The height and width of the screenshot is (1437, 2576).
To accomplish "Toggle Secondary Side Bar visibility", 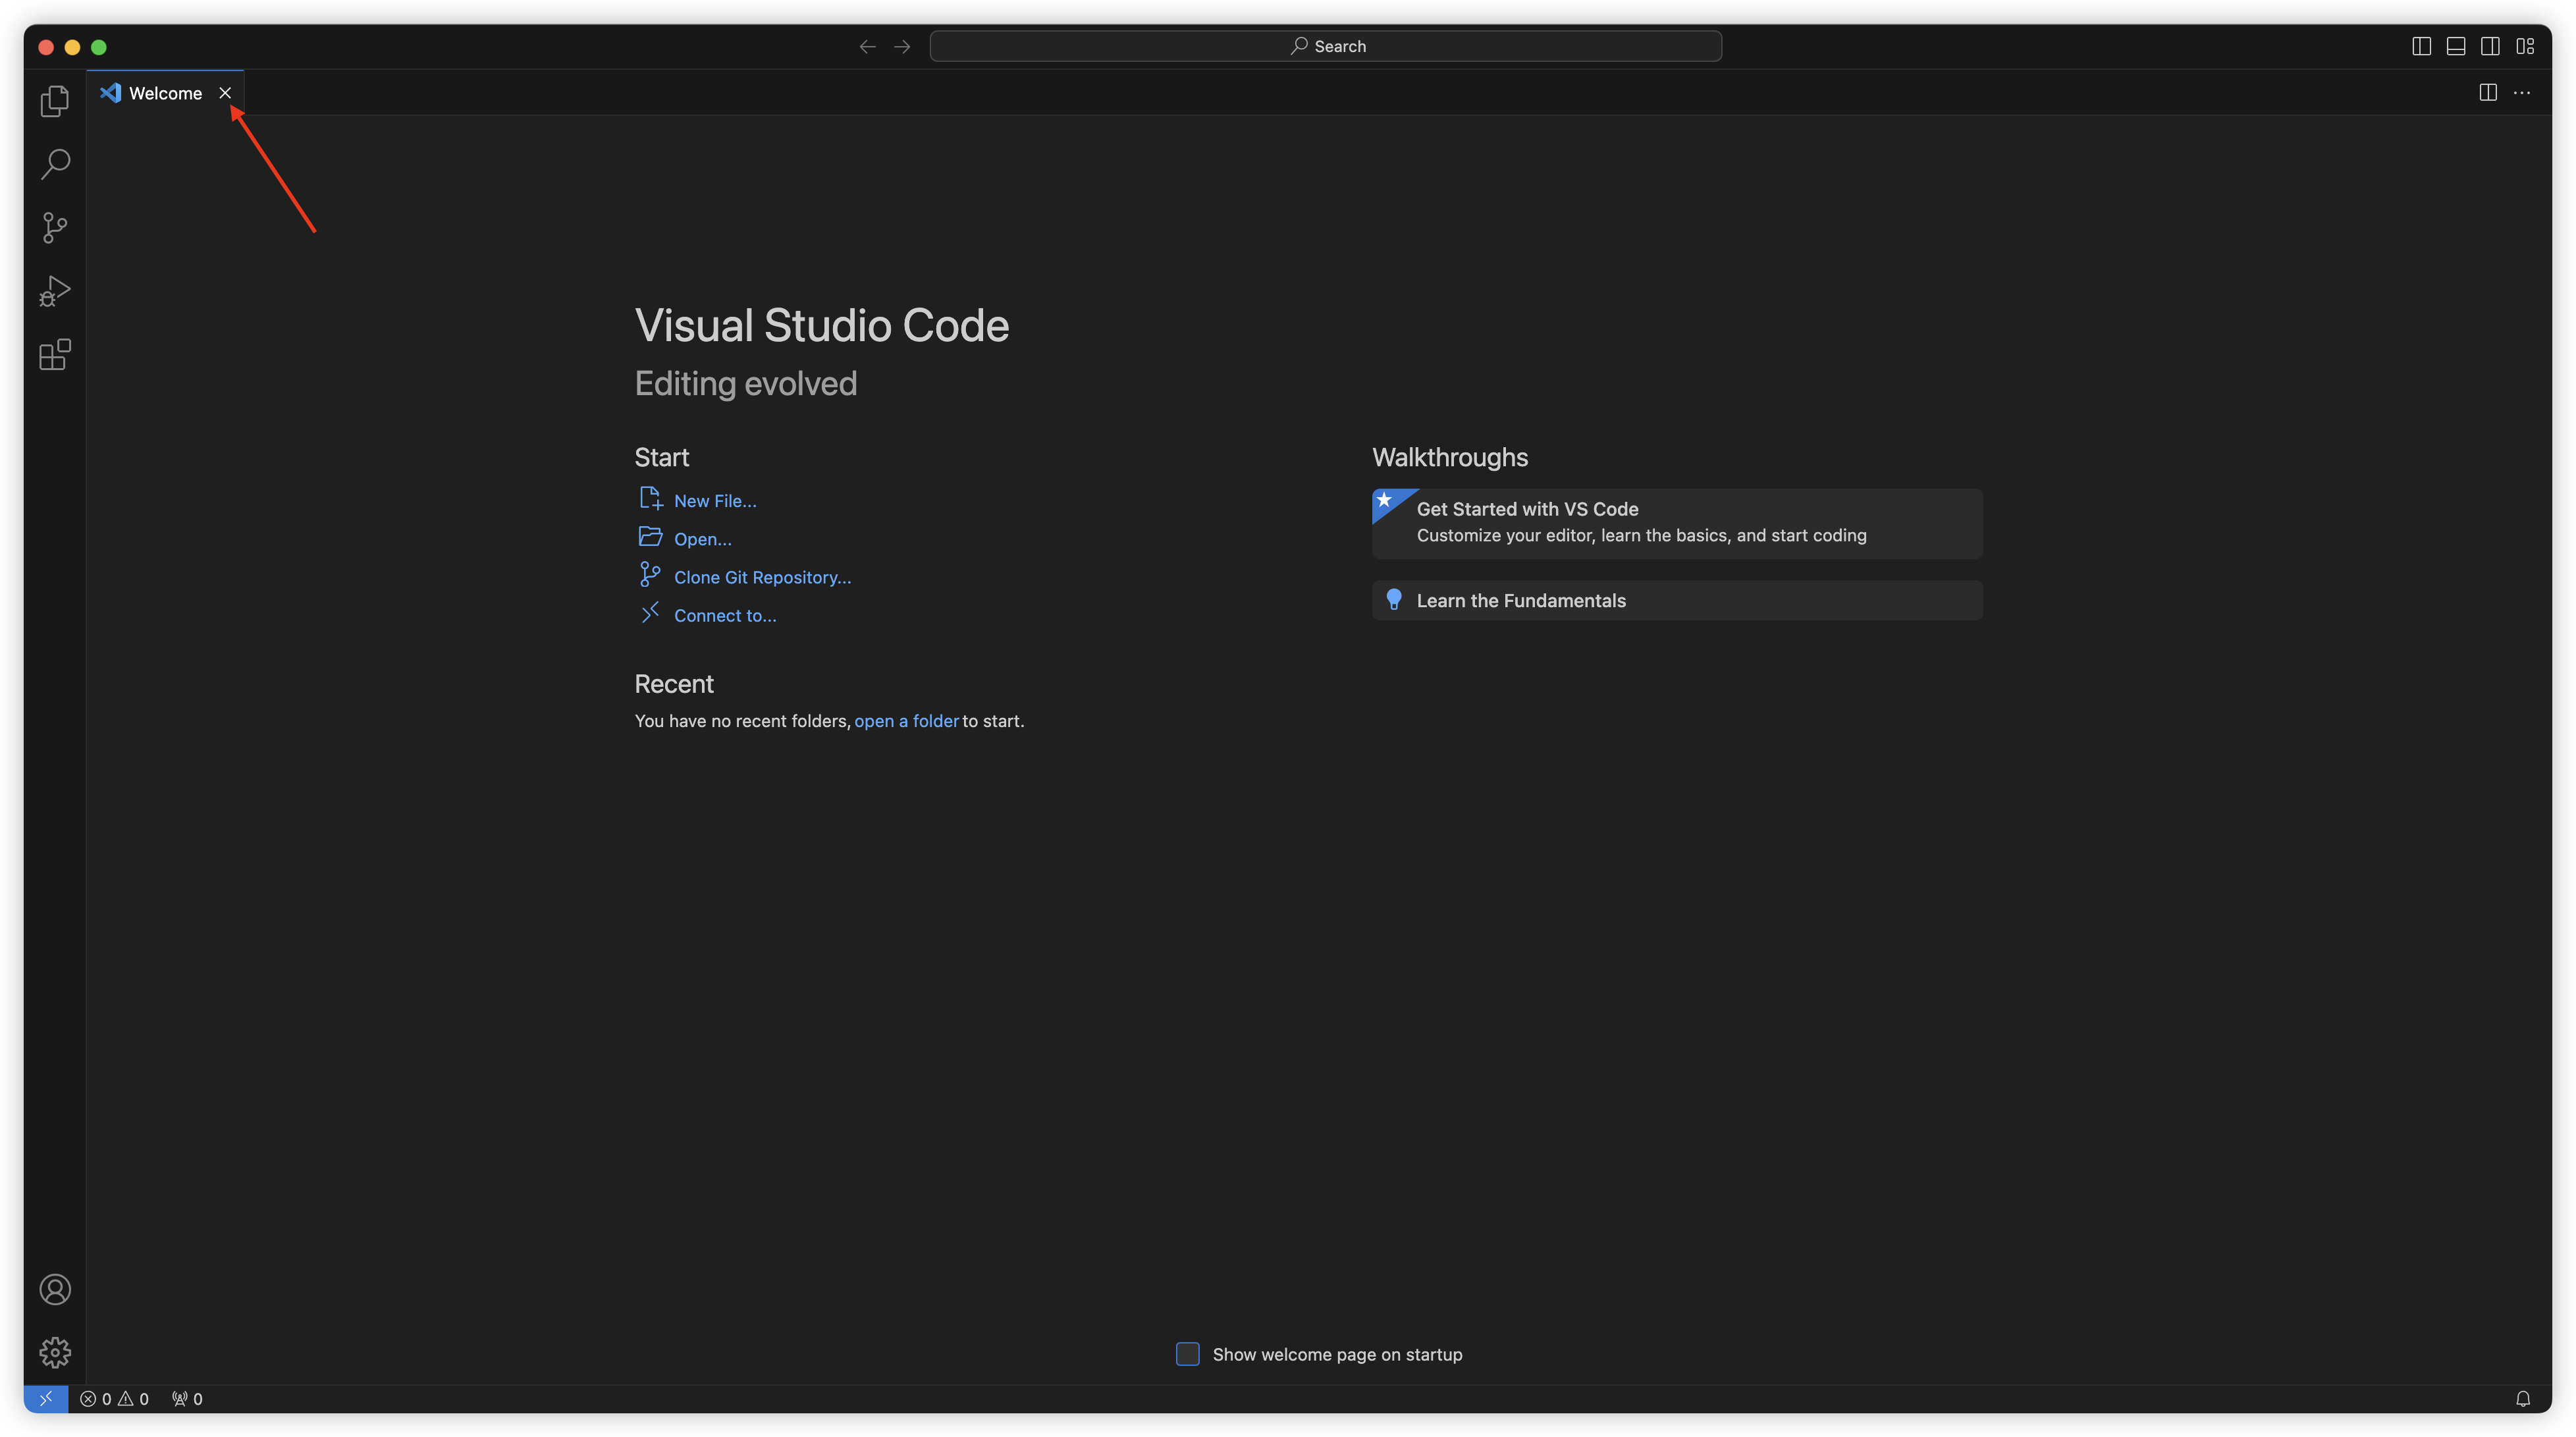I will tap(2490, 46).
